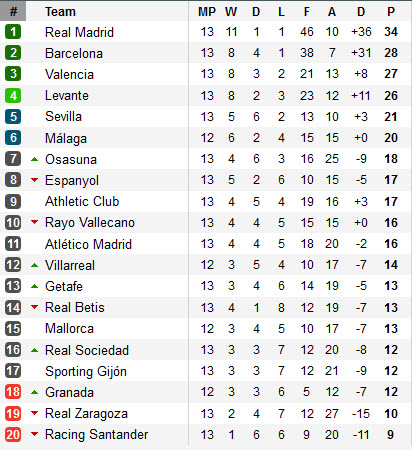Click Valencia's 27 points value
412x450 pixels.
[x=391, y=74]
